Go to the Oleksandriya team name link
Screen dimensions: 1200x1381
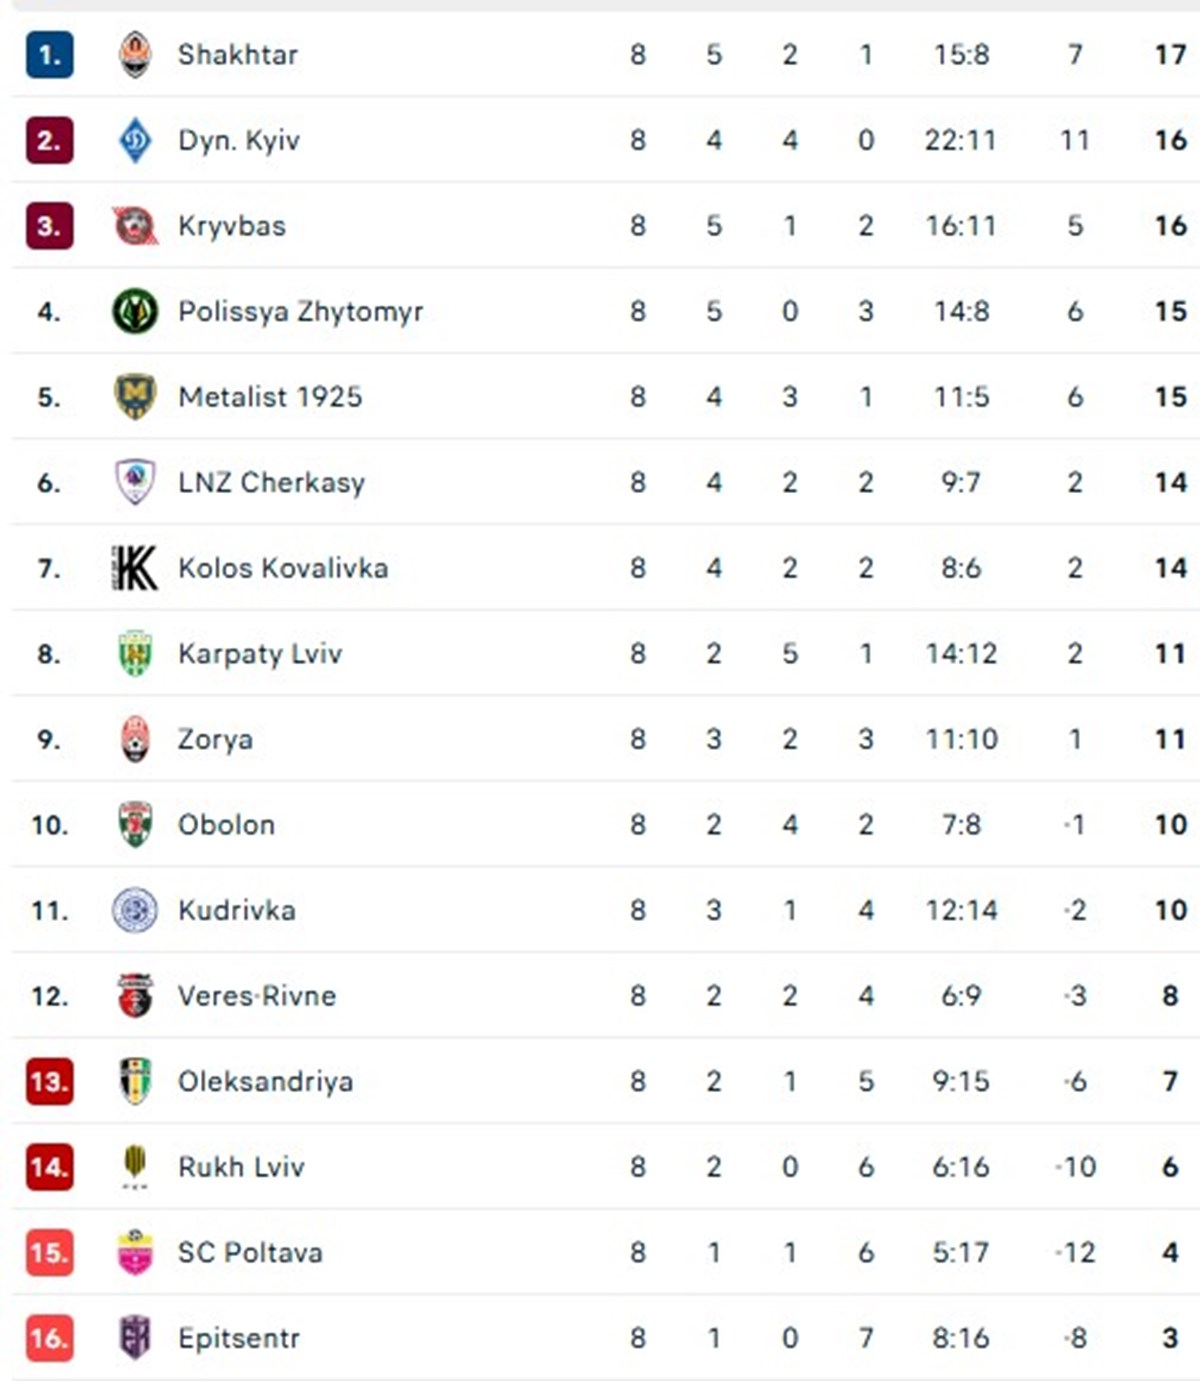(265, 1082)
